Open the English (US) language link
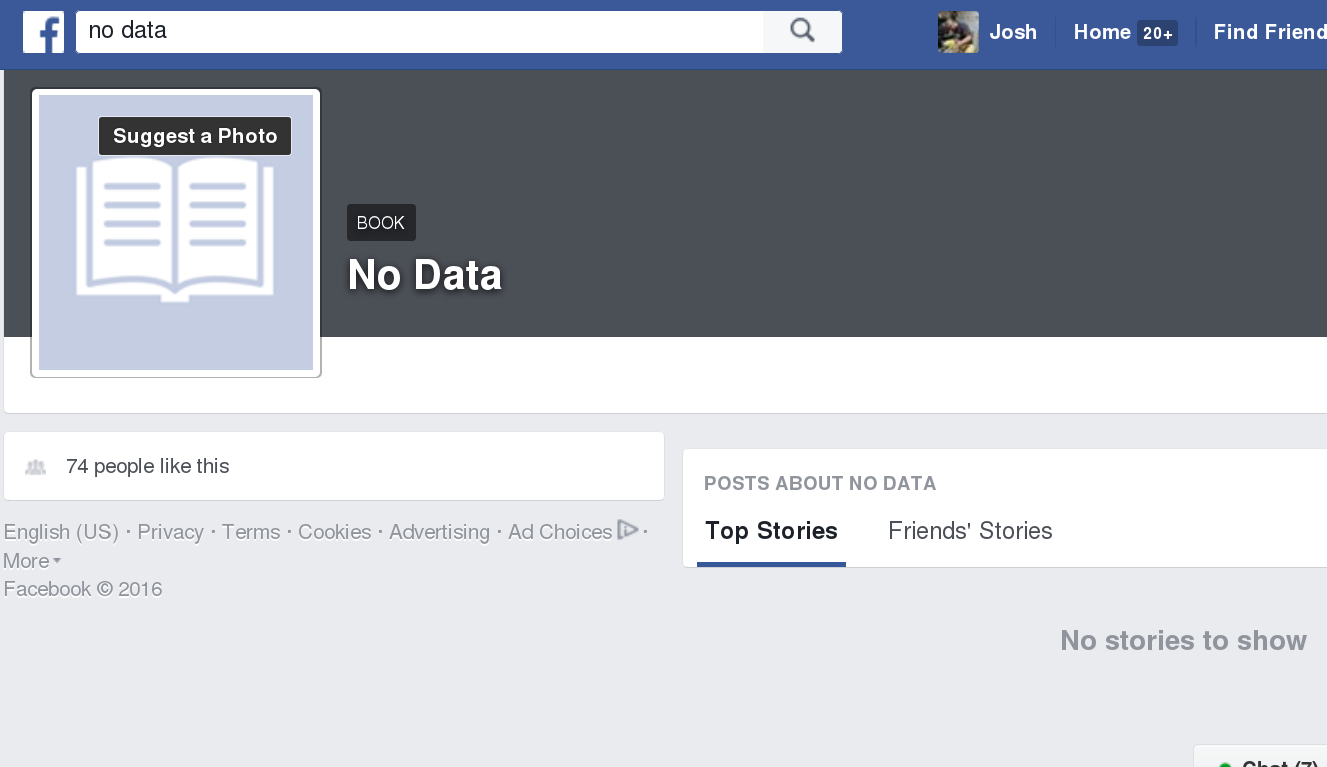The height and width of the screenshot is (767, 1327). pyautogui.click(x=61, y=532)
